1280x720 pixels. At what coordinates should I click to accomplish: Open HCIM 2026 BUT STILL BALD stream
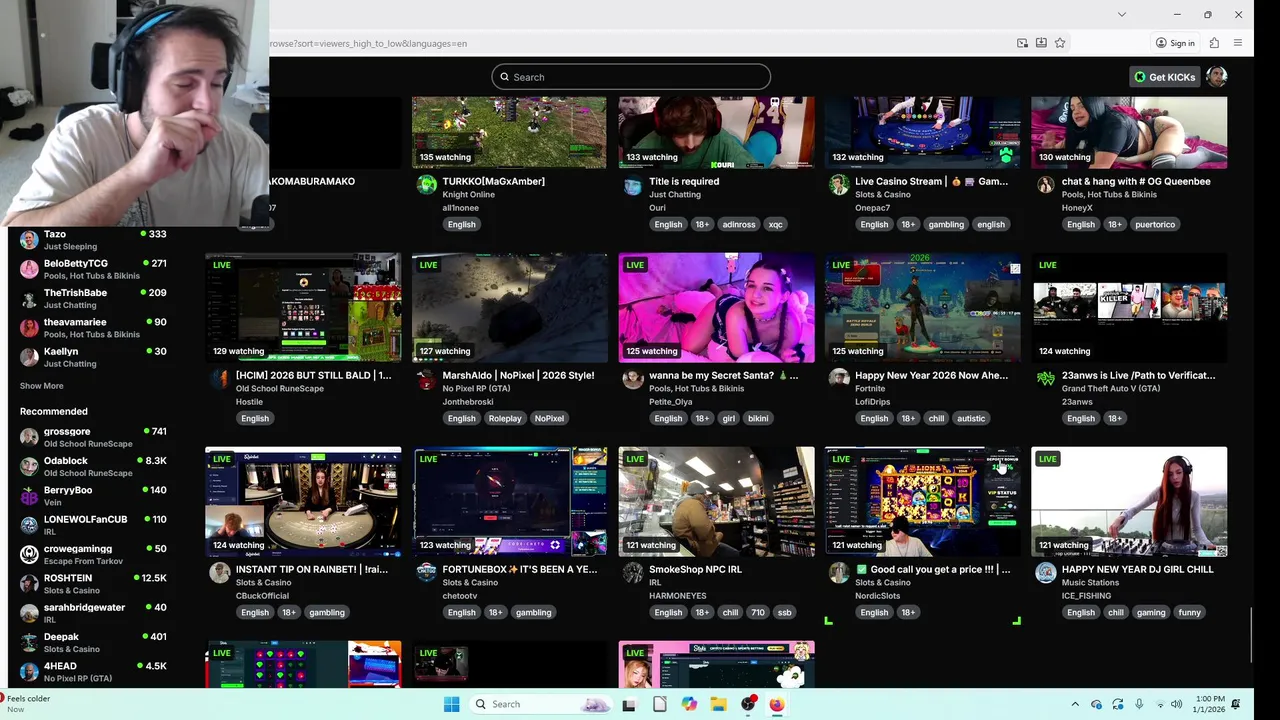tap(303, 307)
